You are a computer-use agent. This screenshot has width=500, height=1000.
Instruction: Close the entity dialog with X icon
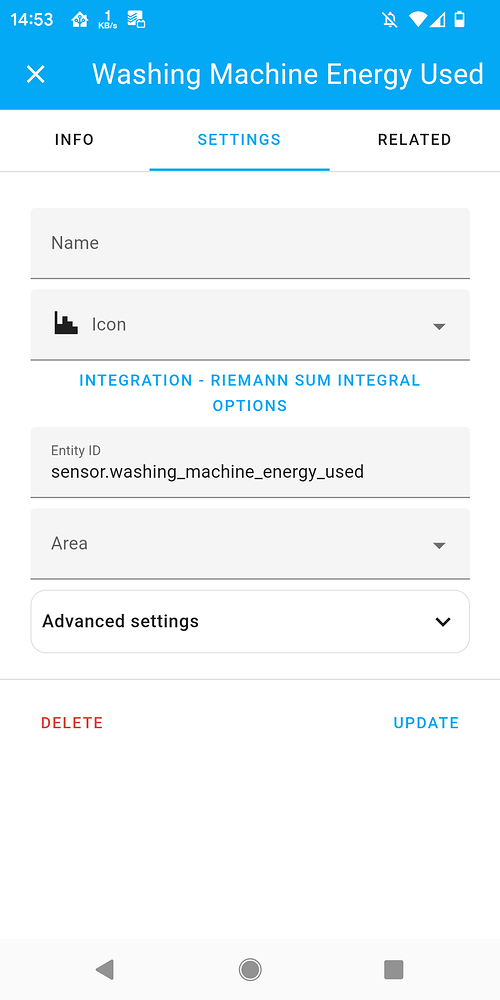(36, 75)
